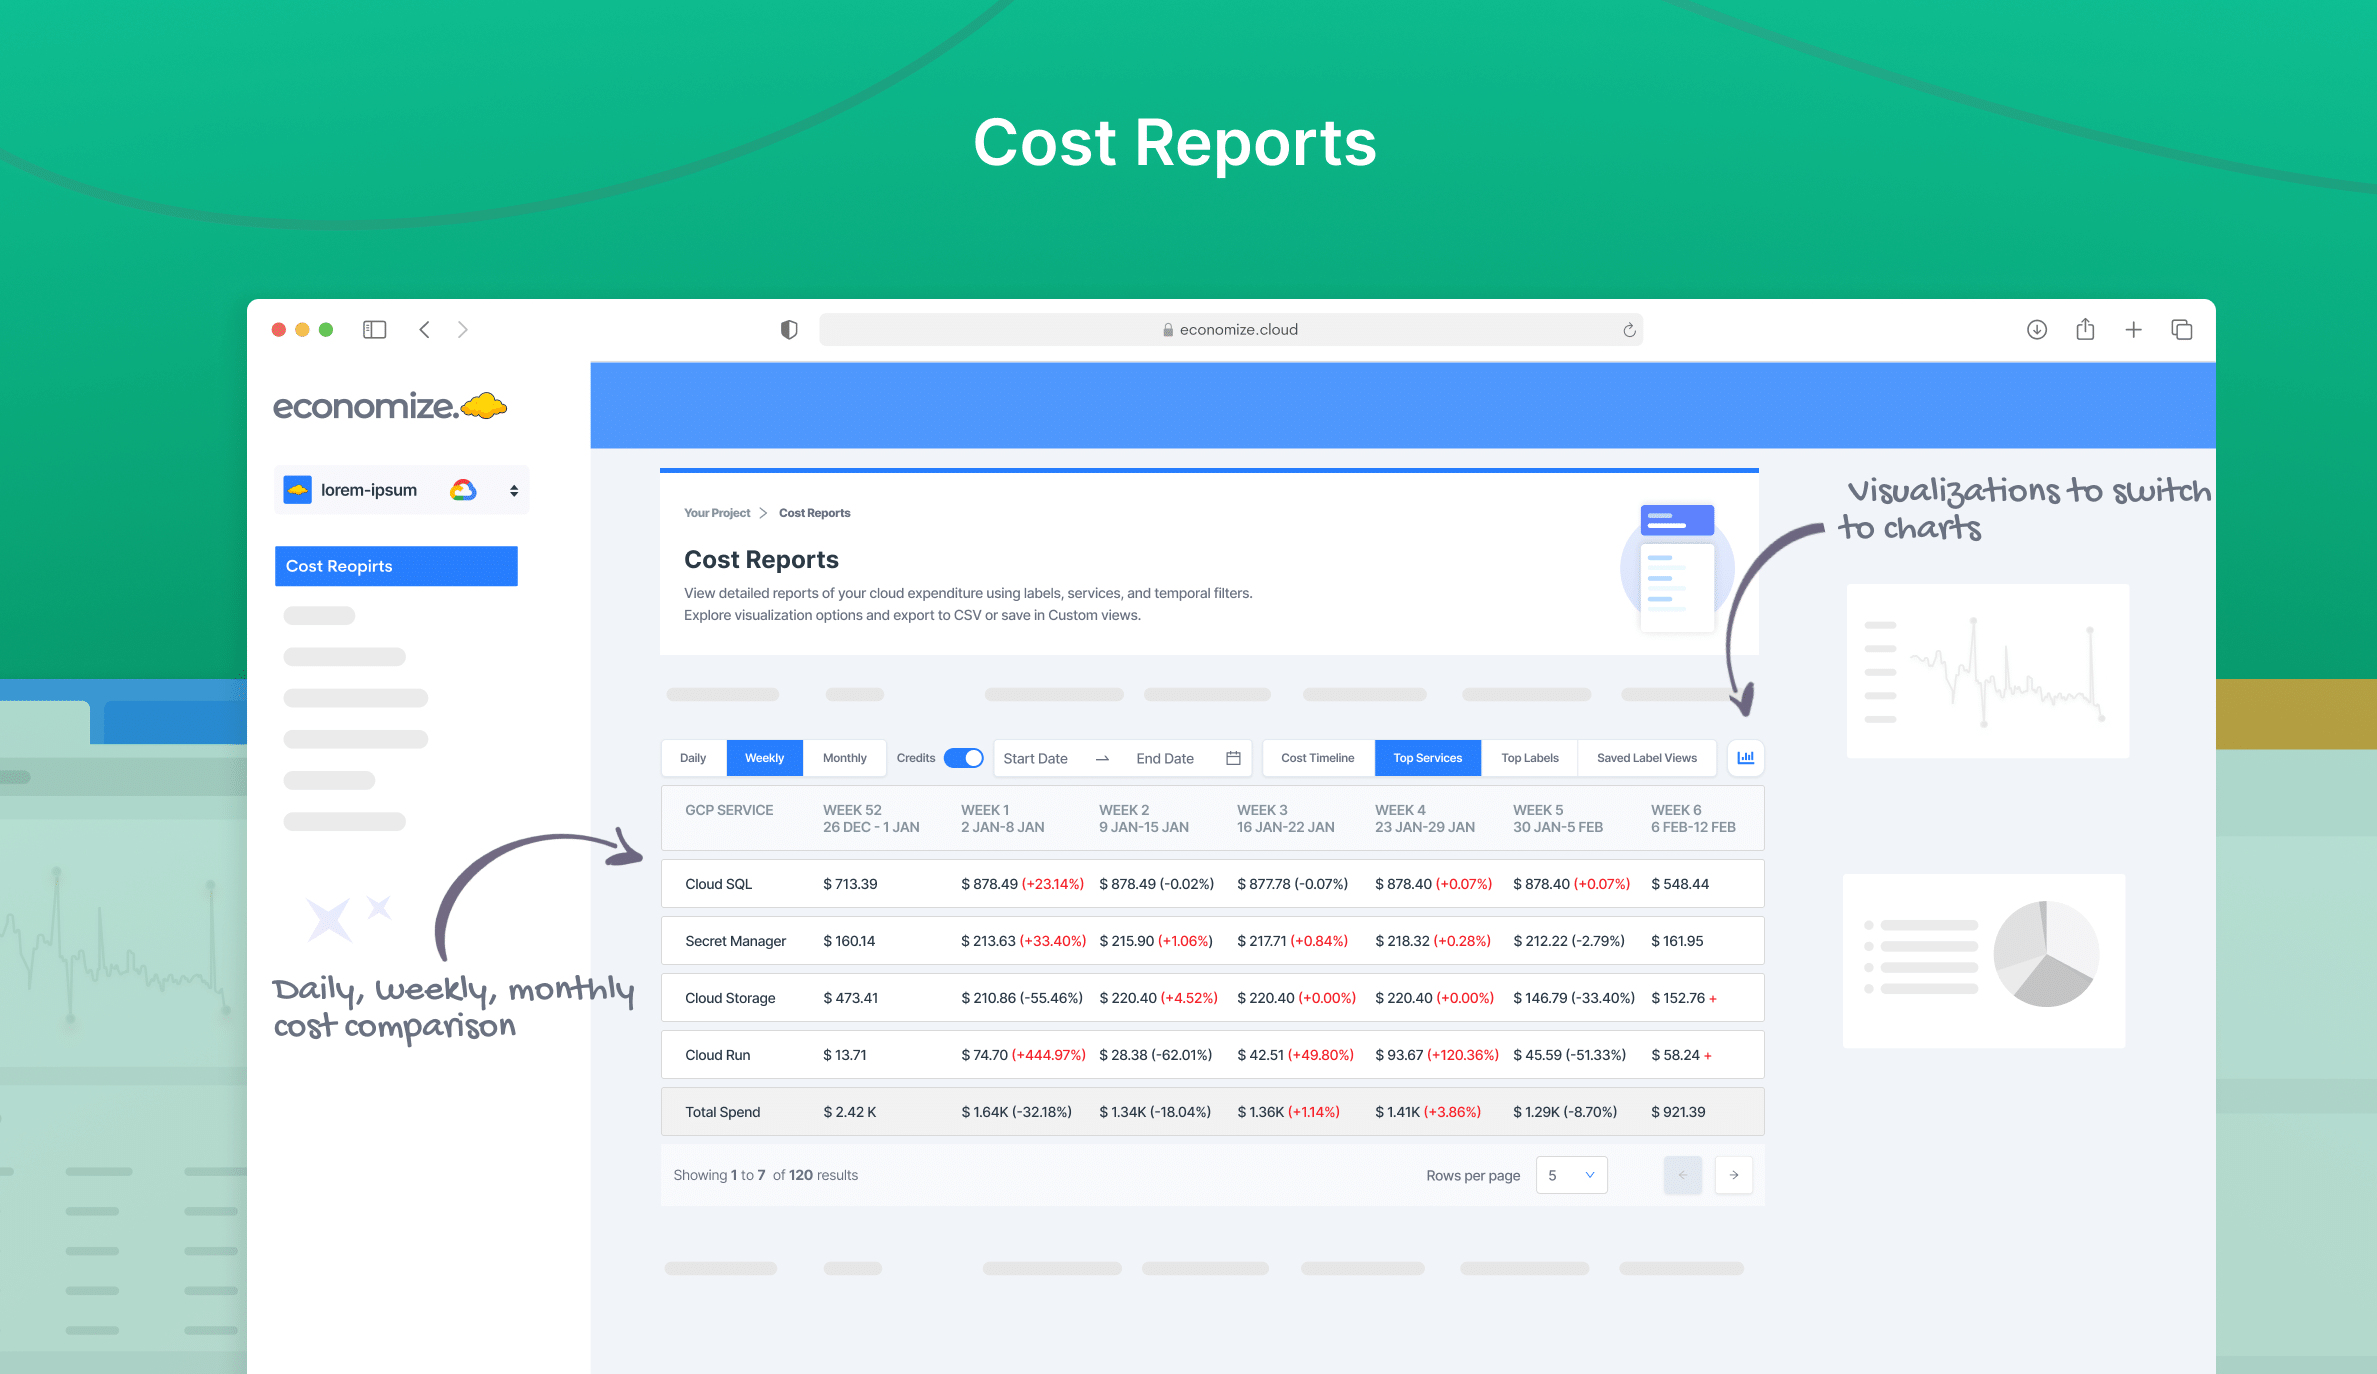
Task: Select the Cloud SQL row label
Action: [718, 884]
